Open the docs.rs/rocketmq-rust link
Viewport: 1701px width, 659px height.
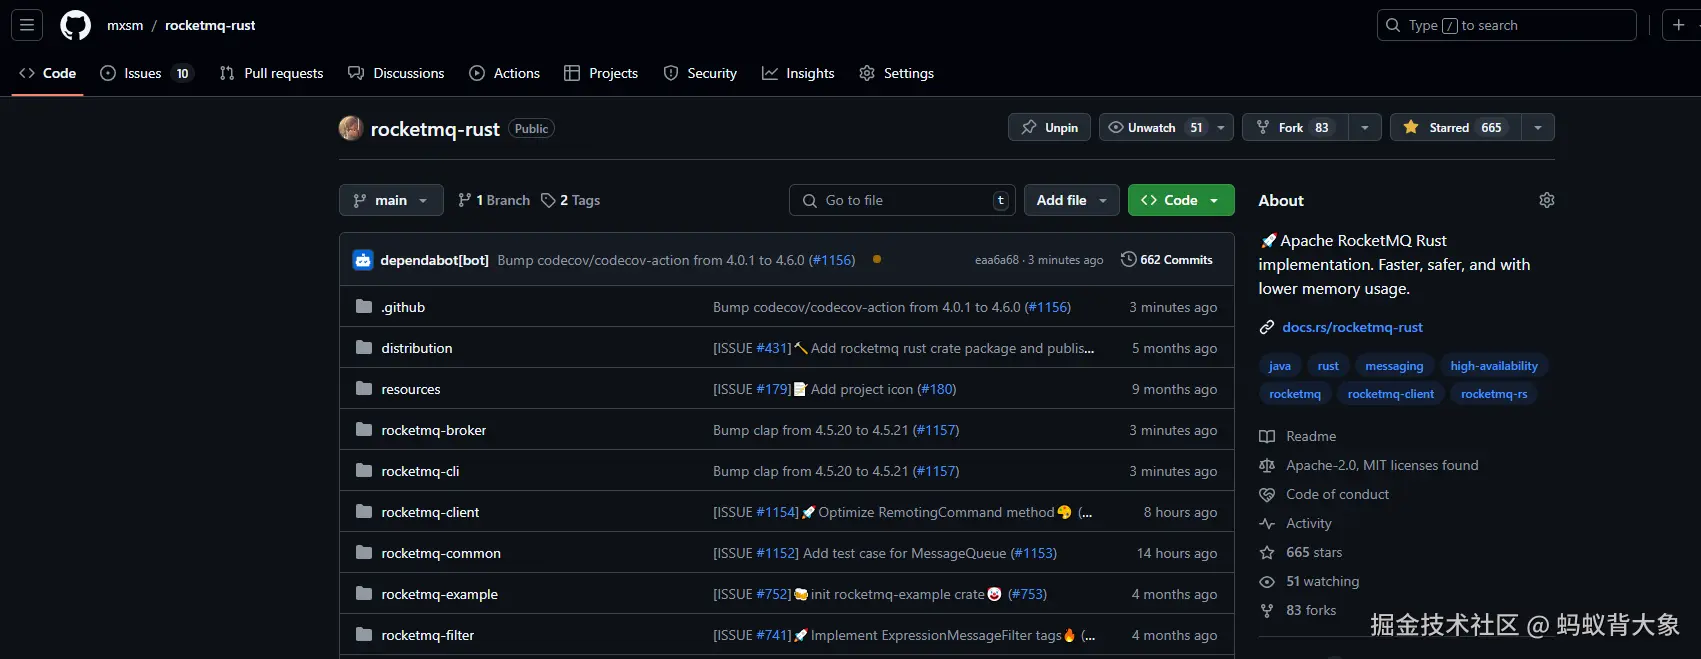(x=1352, y=327)
